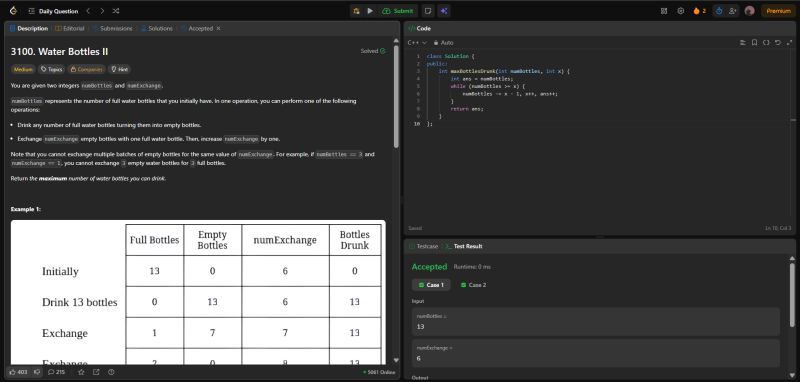Open the help question-mark icon
This screenshot has width=800, height=382.
tap(111, 372)
